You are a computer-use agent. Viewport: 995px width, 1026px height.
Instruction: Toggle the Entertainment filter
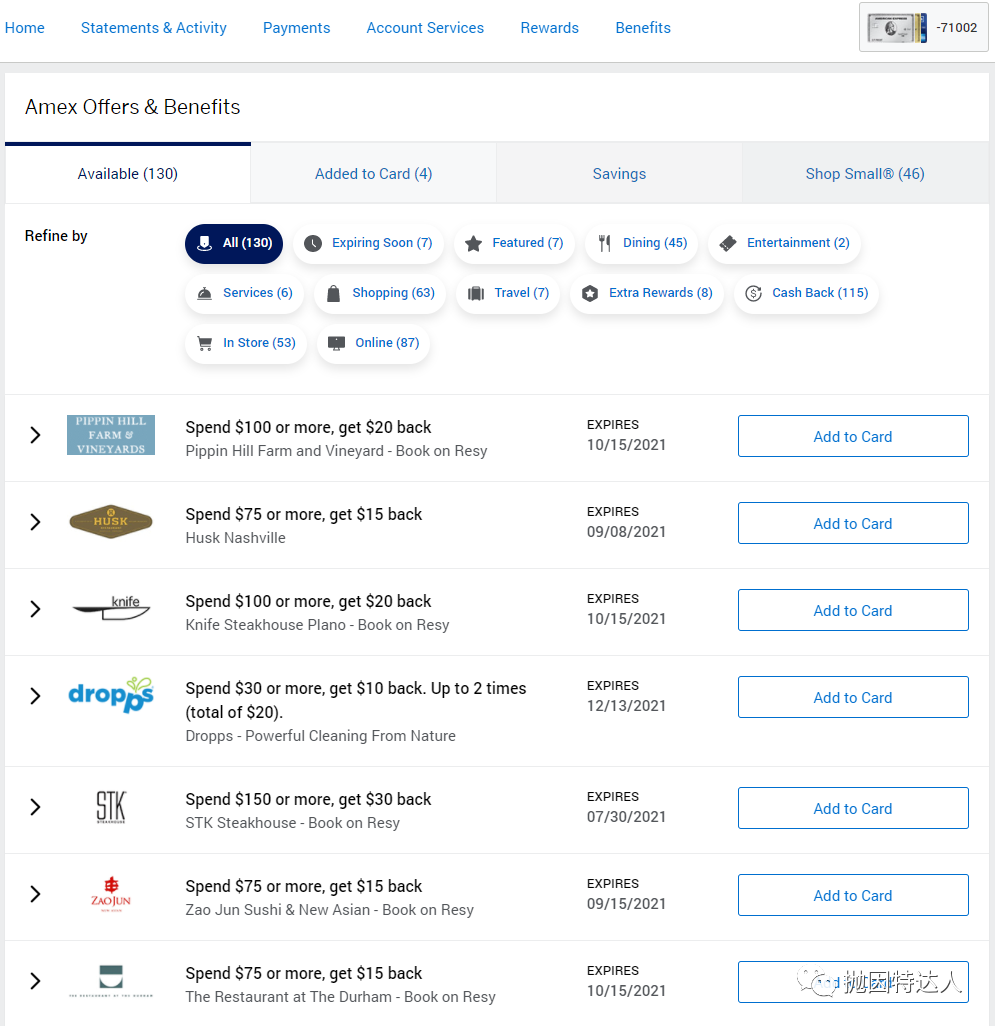point(784,243)
